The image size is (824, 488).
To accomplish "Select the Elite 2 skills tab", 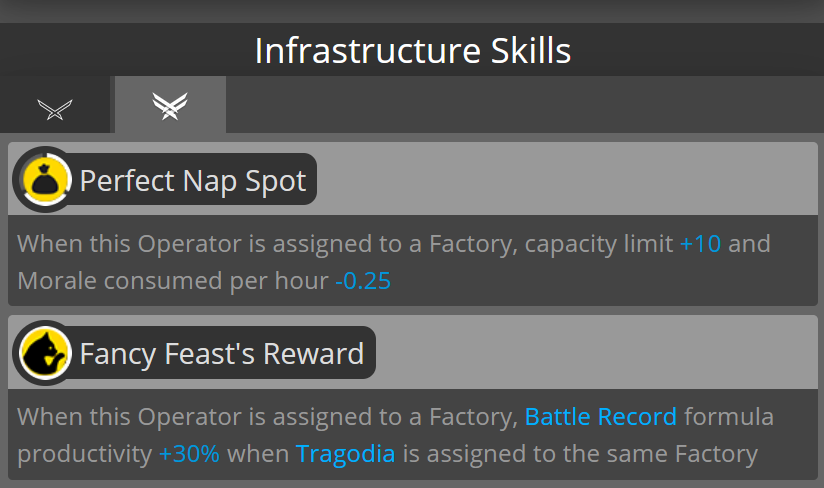I will (170, 105).
